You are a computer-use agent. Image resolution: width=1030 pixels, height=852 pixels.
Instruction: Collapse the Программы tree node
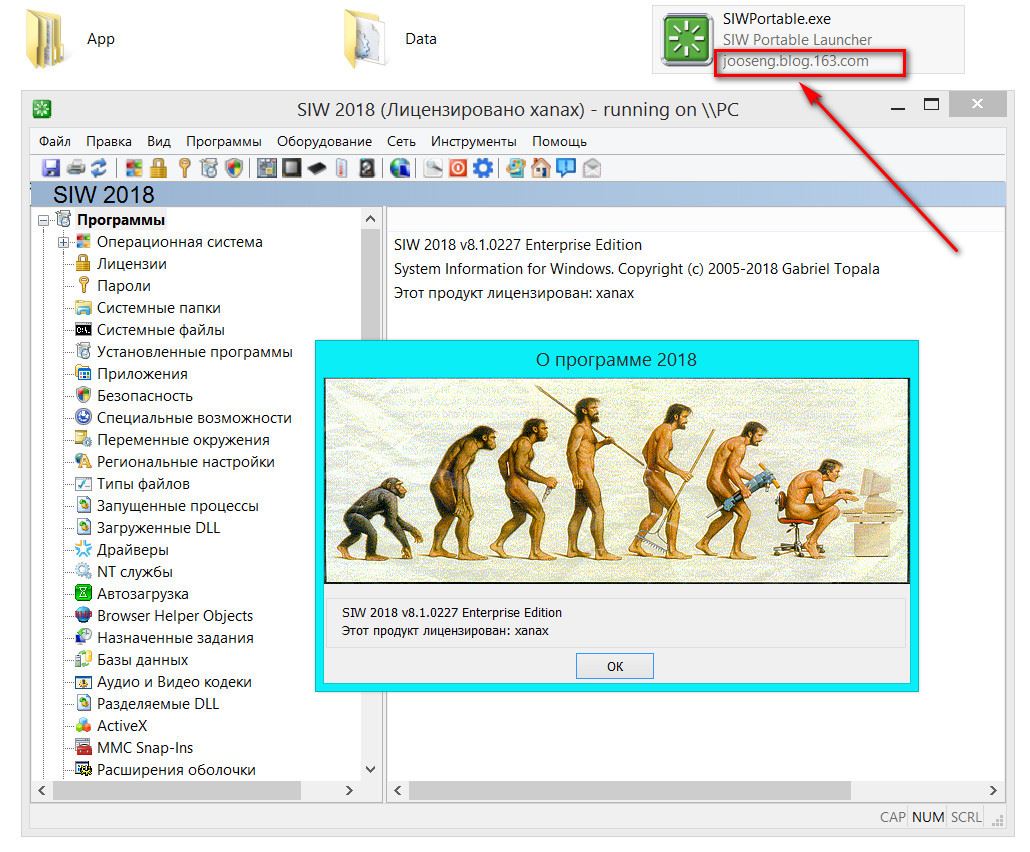(43, 221)
